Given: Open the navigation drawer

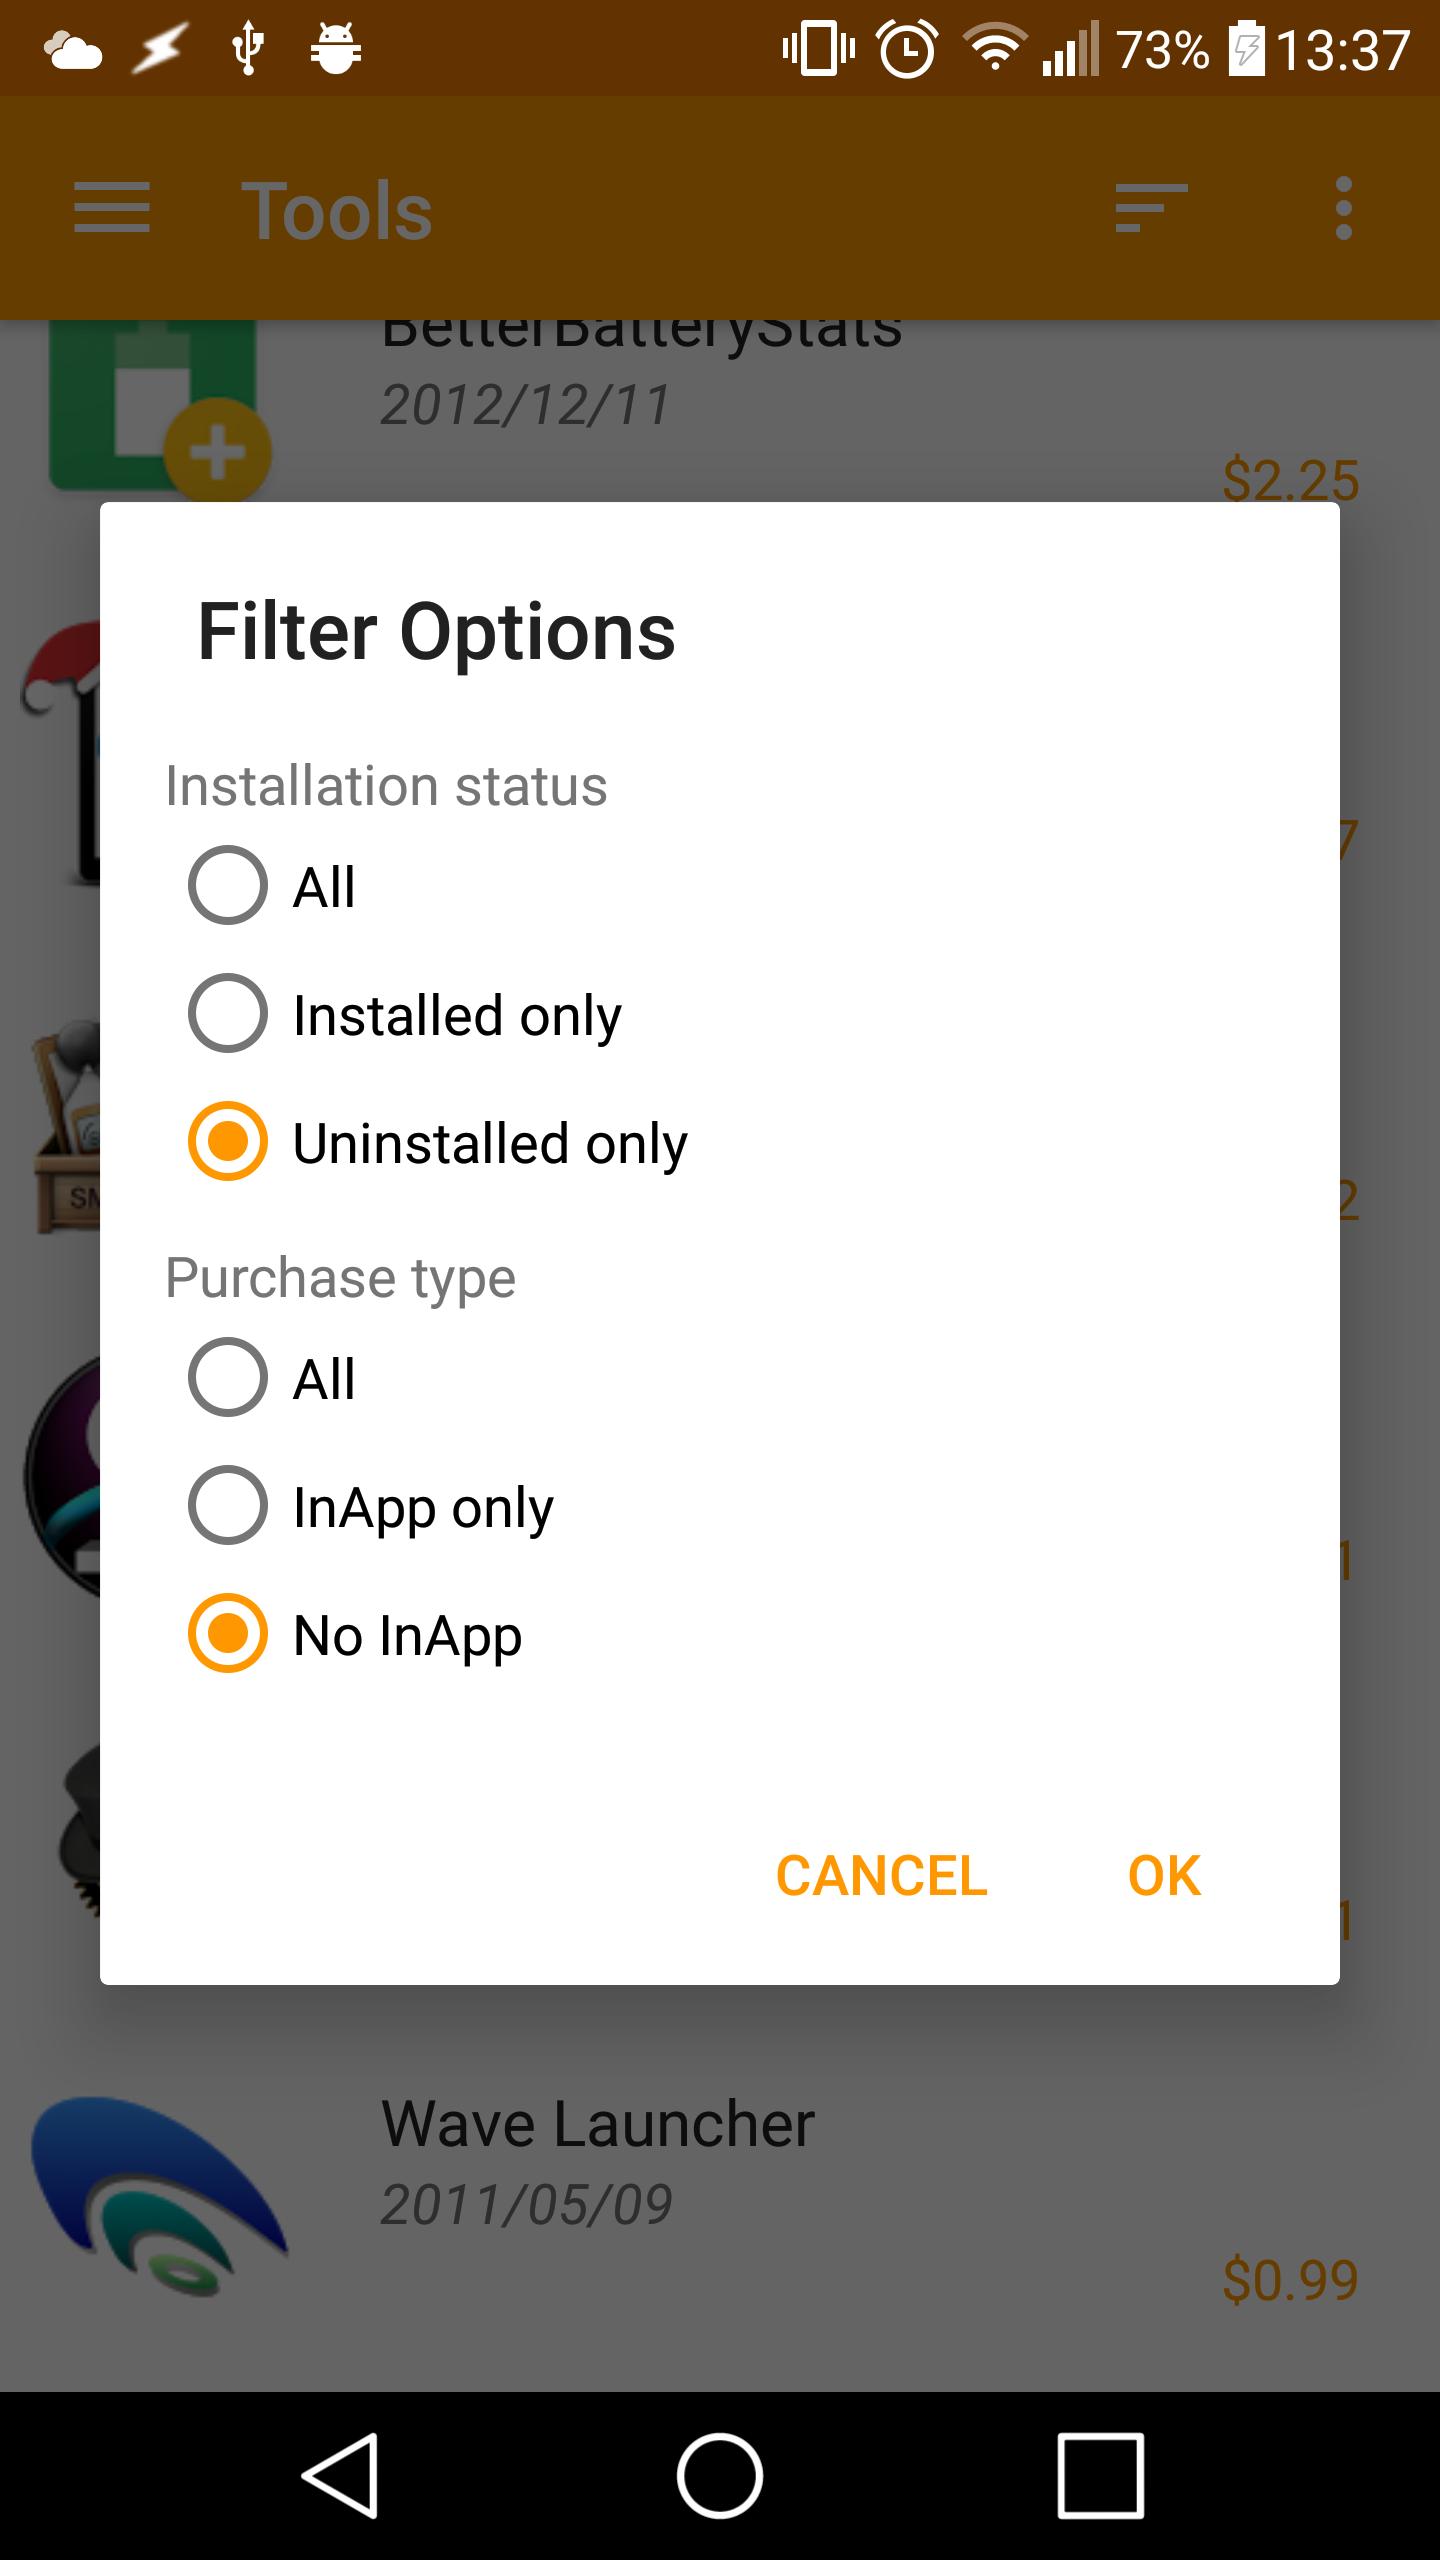Looking at the screenshot, I should [112, 208].
